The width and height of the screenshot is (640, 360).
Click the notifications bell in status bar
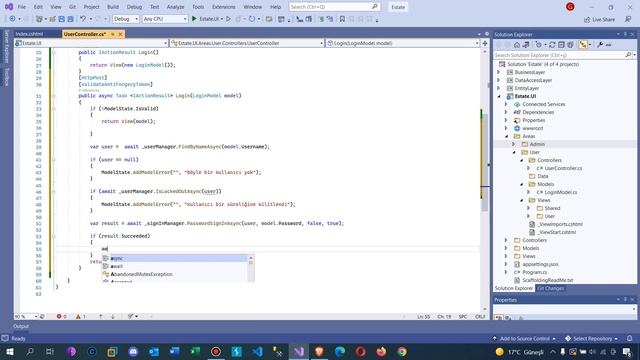coord(630,338)
